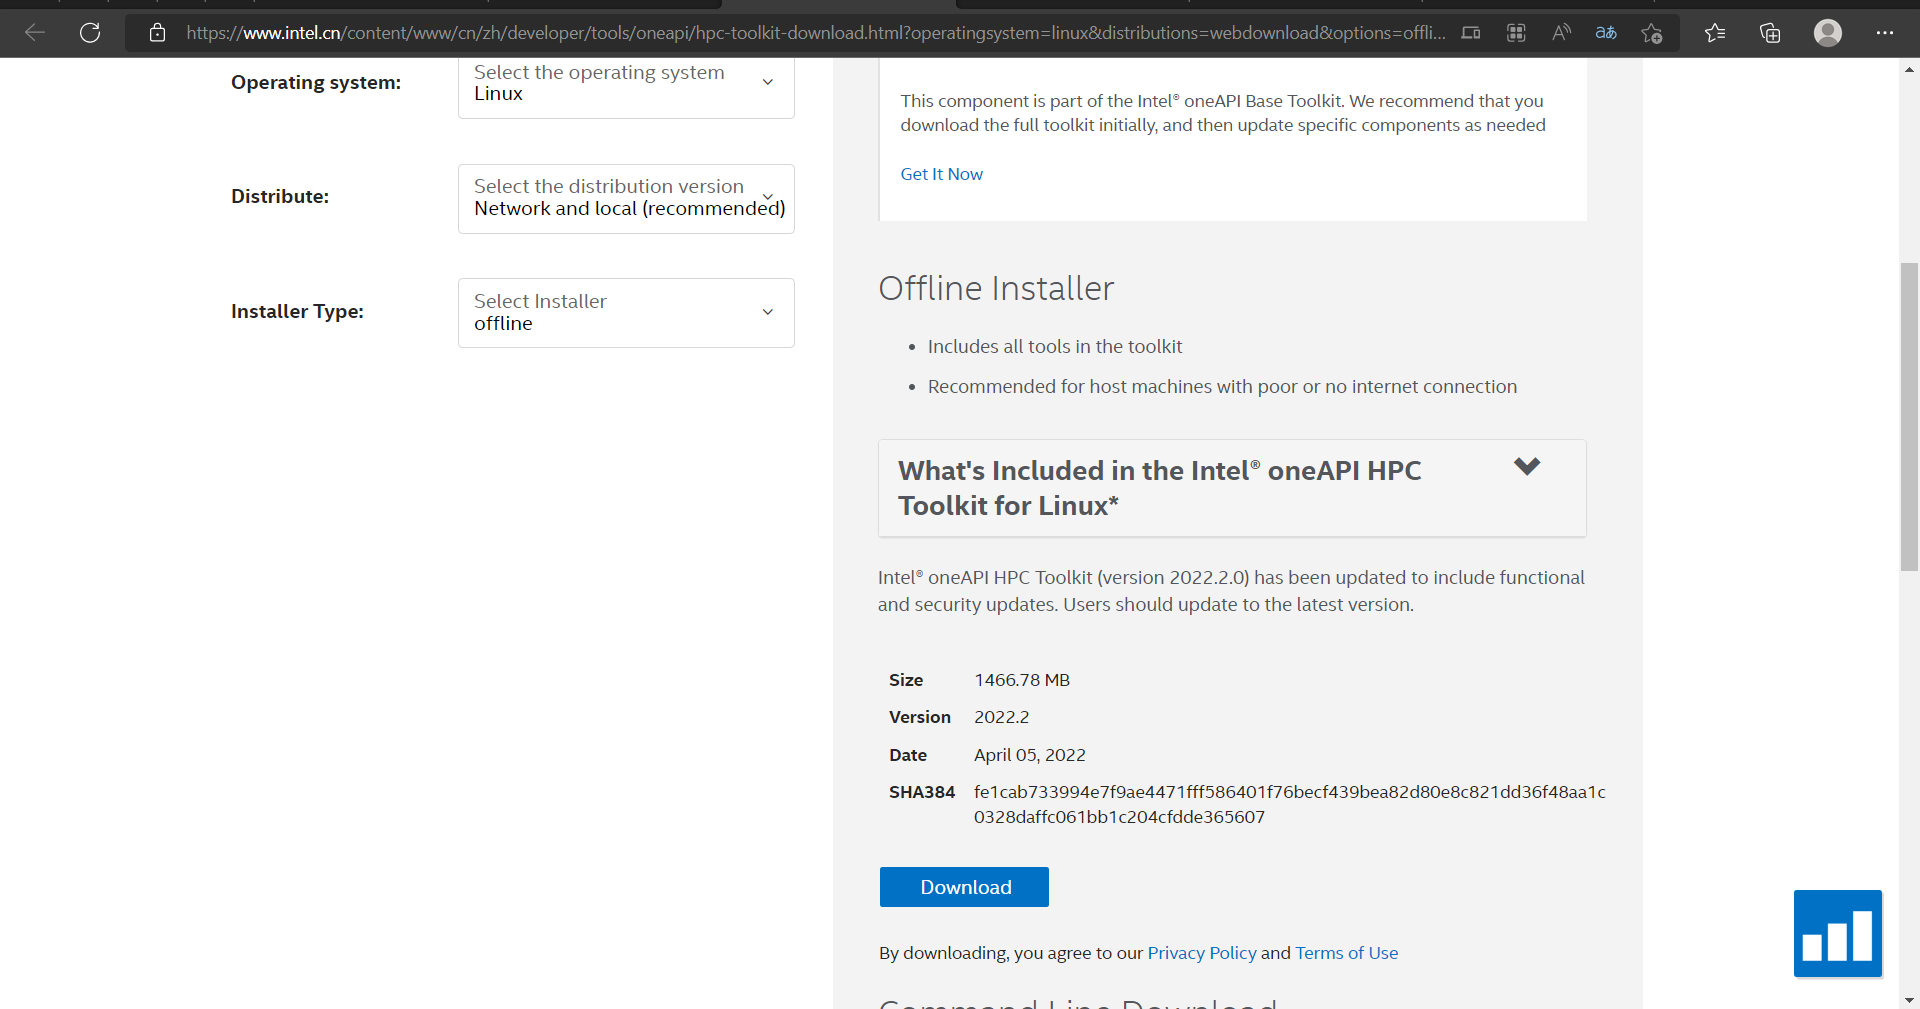
Task: Open the Collections icon
Action: click(1770, 33)
